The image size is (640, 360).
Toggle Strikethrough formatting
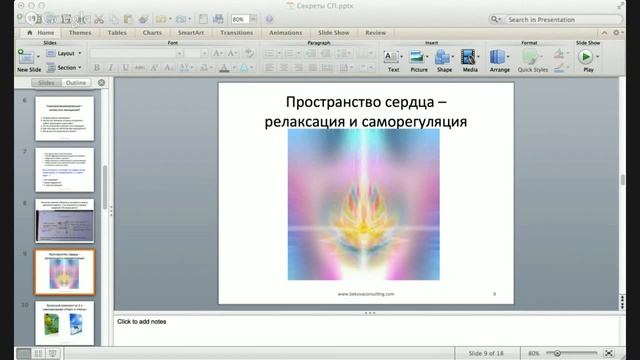pos(140,68)
